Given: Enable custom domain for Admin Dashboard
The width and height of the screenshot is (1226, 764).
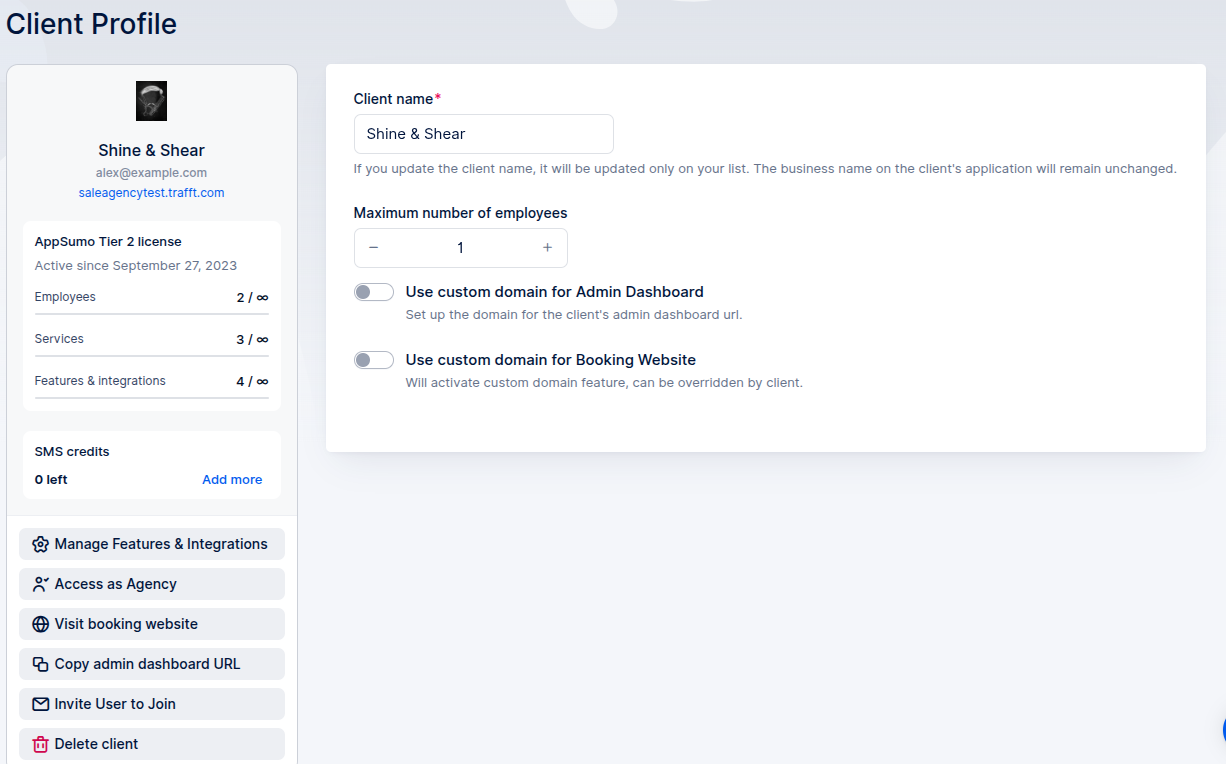Looking at the screenshot, I should [374, 292].
